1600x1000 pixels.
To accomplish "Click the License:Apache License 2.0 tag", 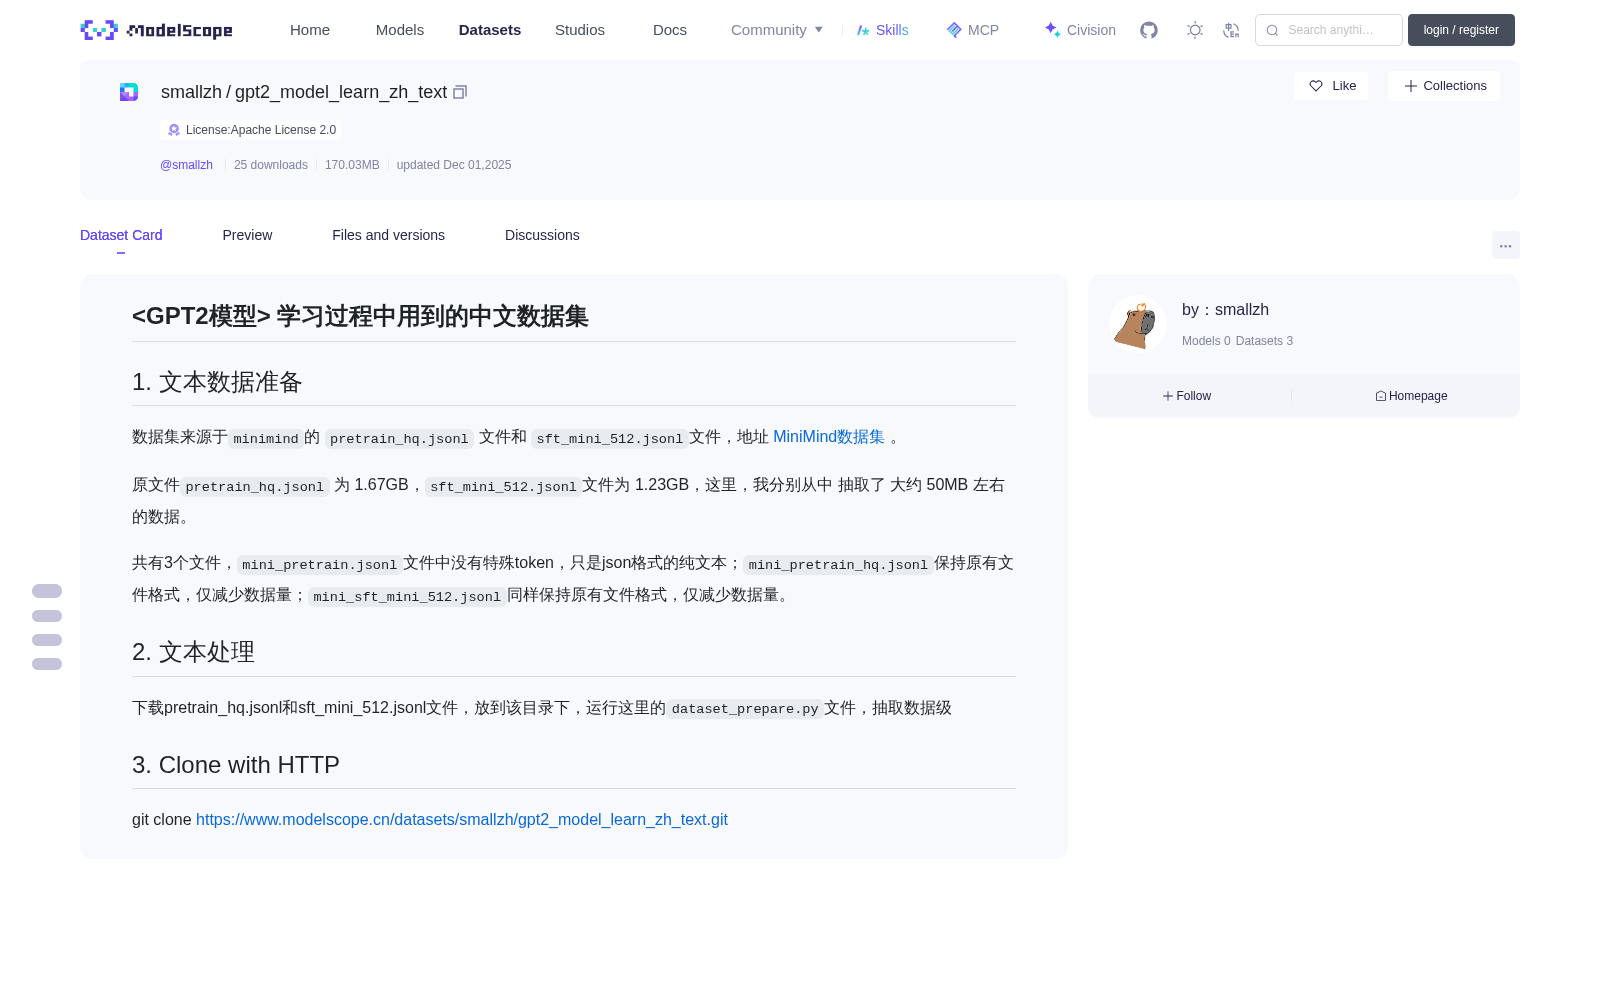I will tap(251, 130).
